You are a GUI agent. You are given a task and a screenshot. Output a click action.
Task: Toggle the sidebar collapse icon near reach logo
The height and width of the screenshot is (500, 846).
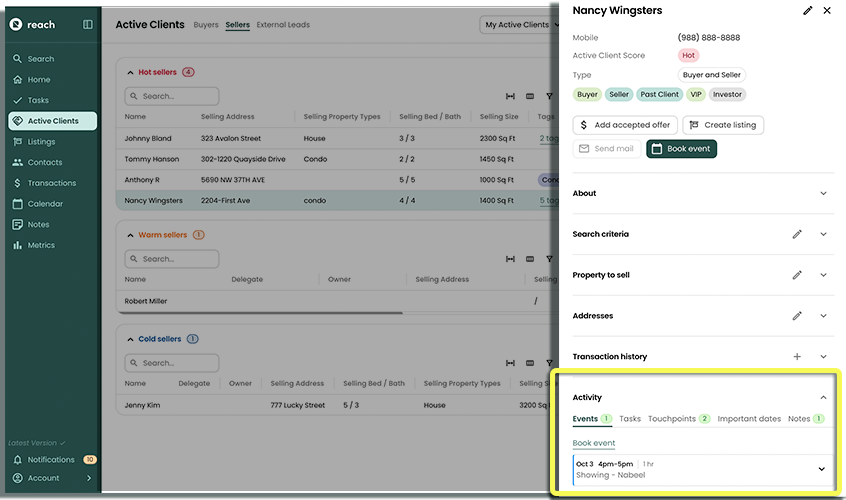point(88,24)
